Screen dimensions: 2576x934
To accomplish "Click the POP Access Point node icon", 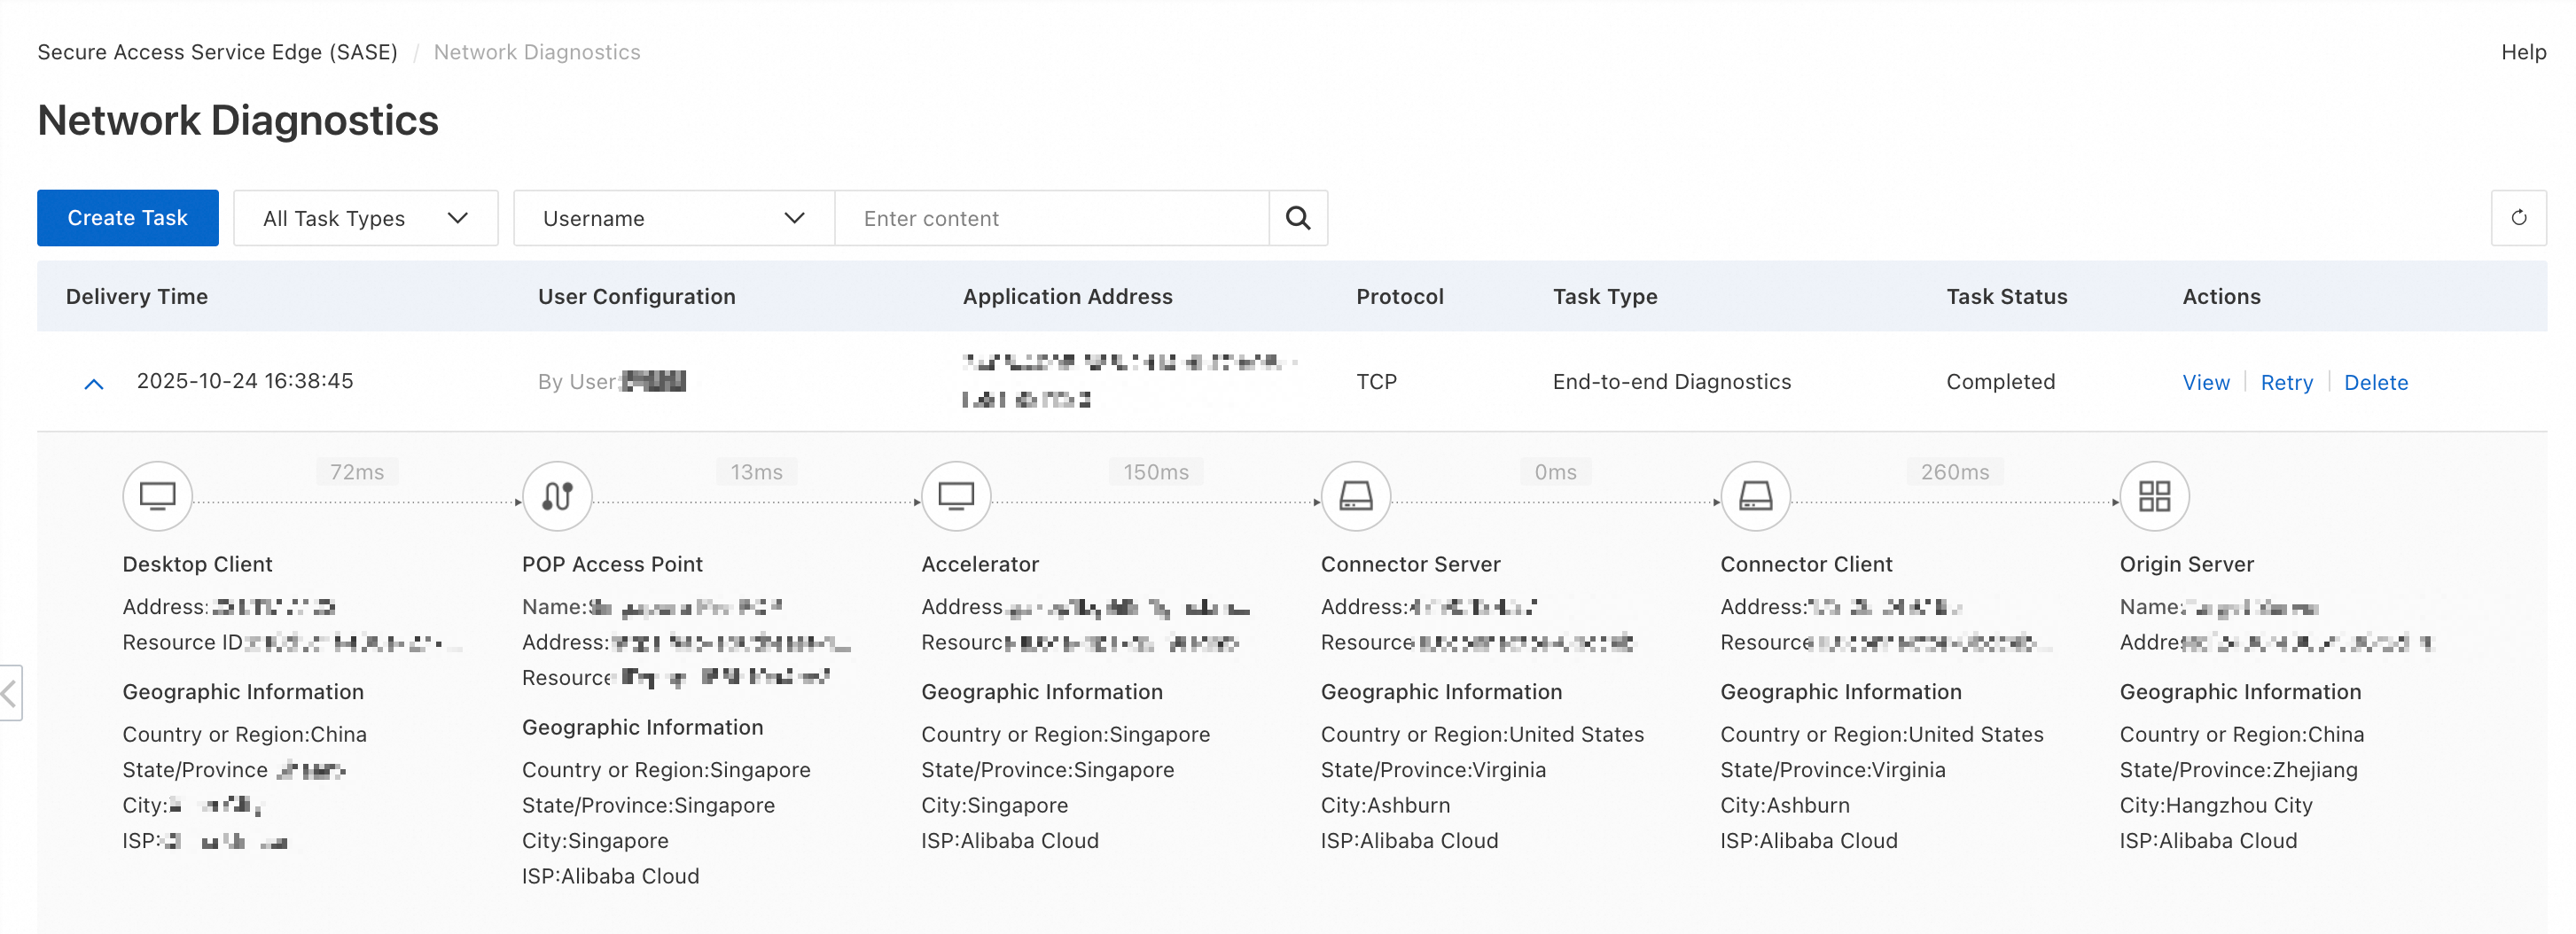I will 557,496.
